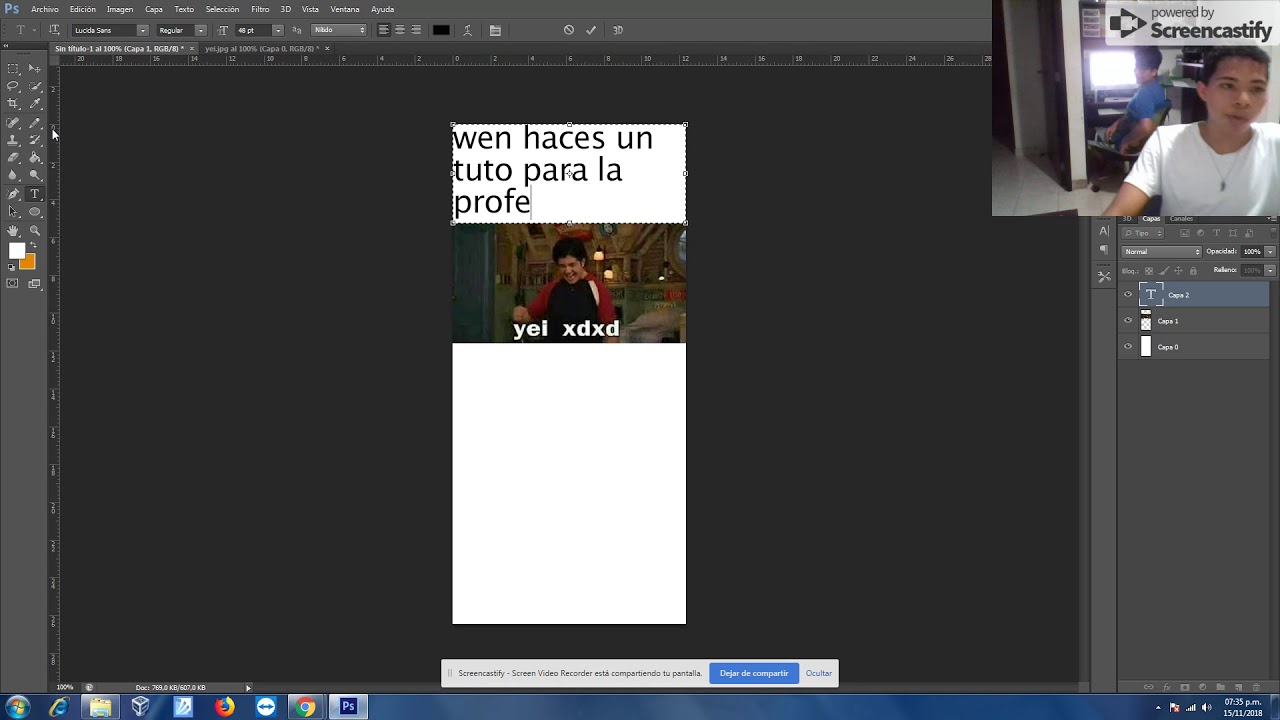Viewport: 1280px width, 720px height.
Task: Hide the Capa 1 layer
Action: tap(1128, 321)
